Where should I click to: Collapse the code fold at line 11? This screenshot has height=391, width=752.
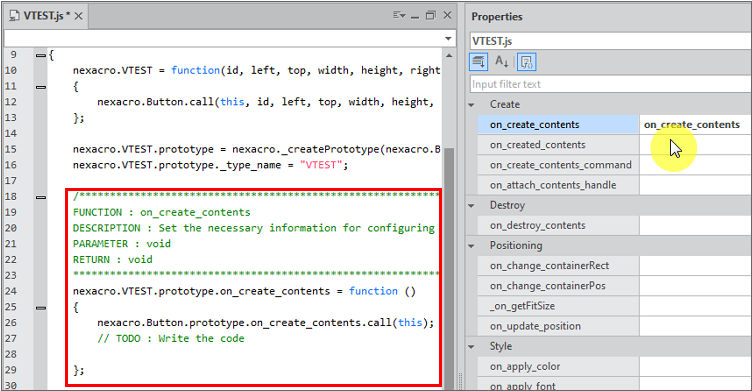coord(41,87)
